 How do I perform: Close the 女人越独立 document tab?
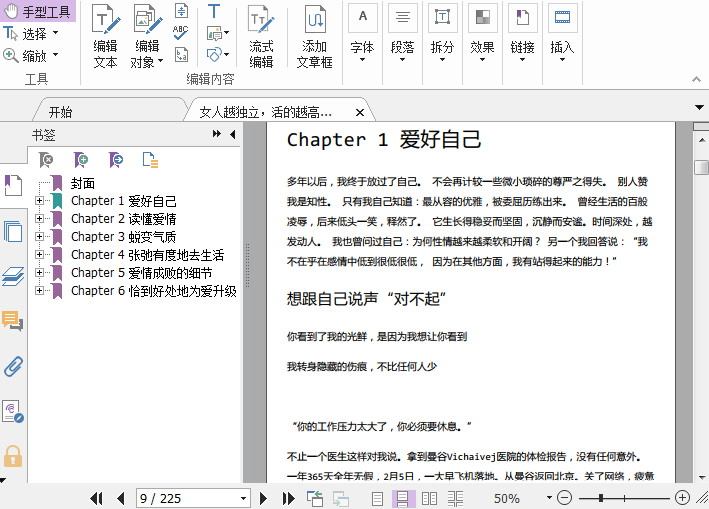[360, 112]
